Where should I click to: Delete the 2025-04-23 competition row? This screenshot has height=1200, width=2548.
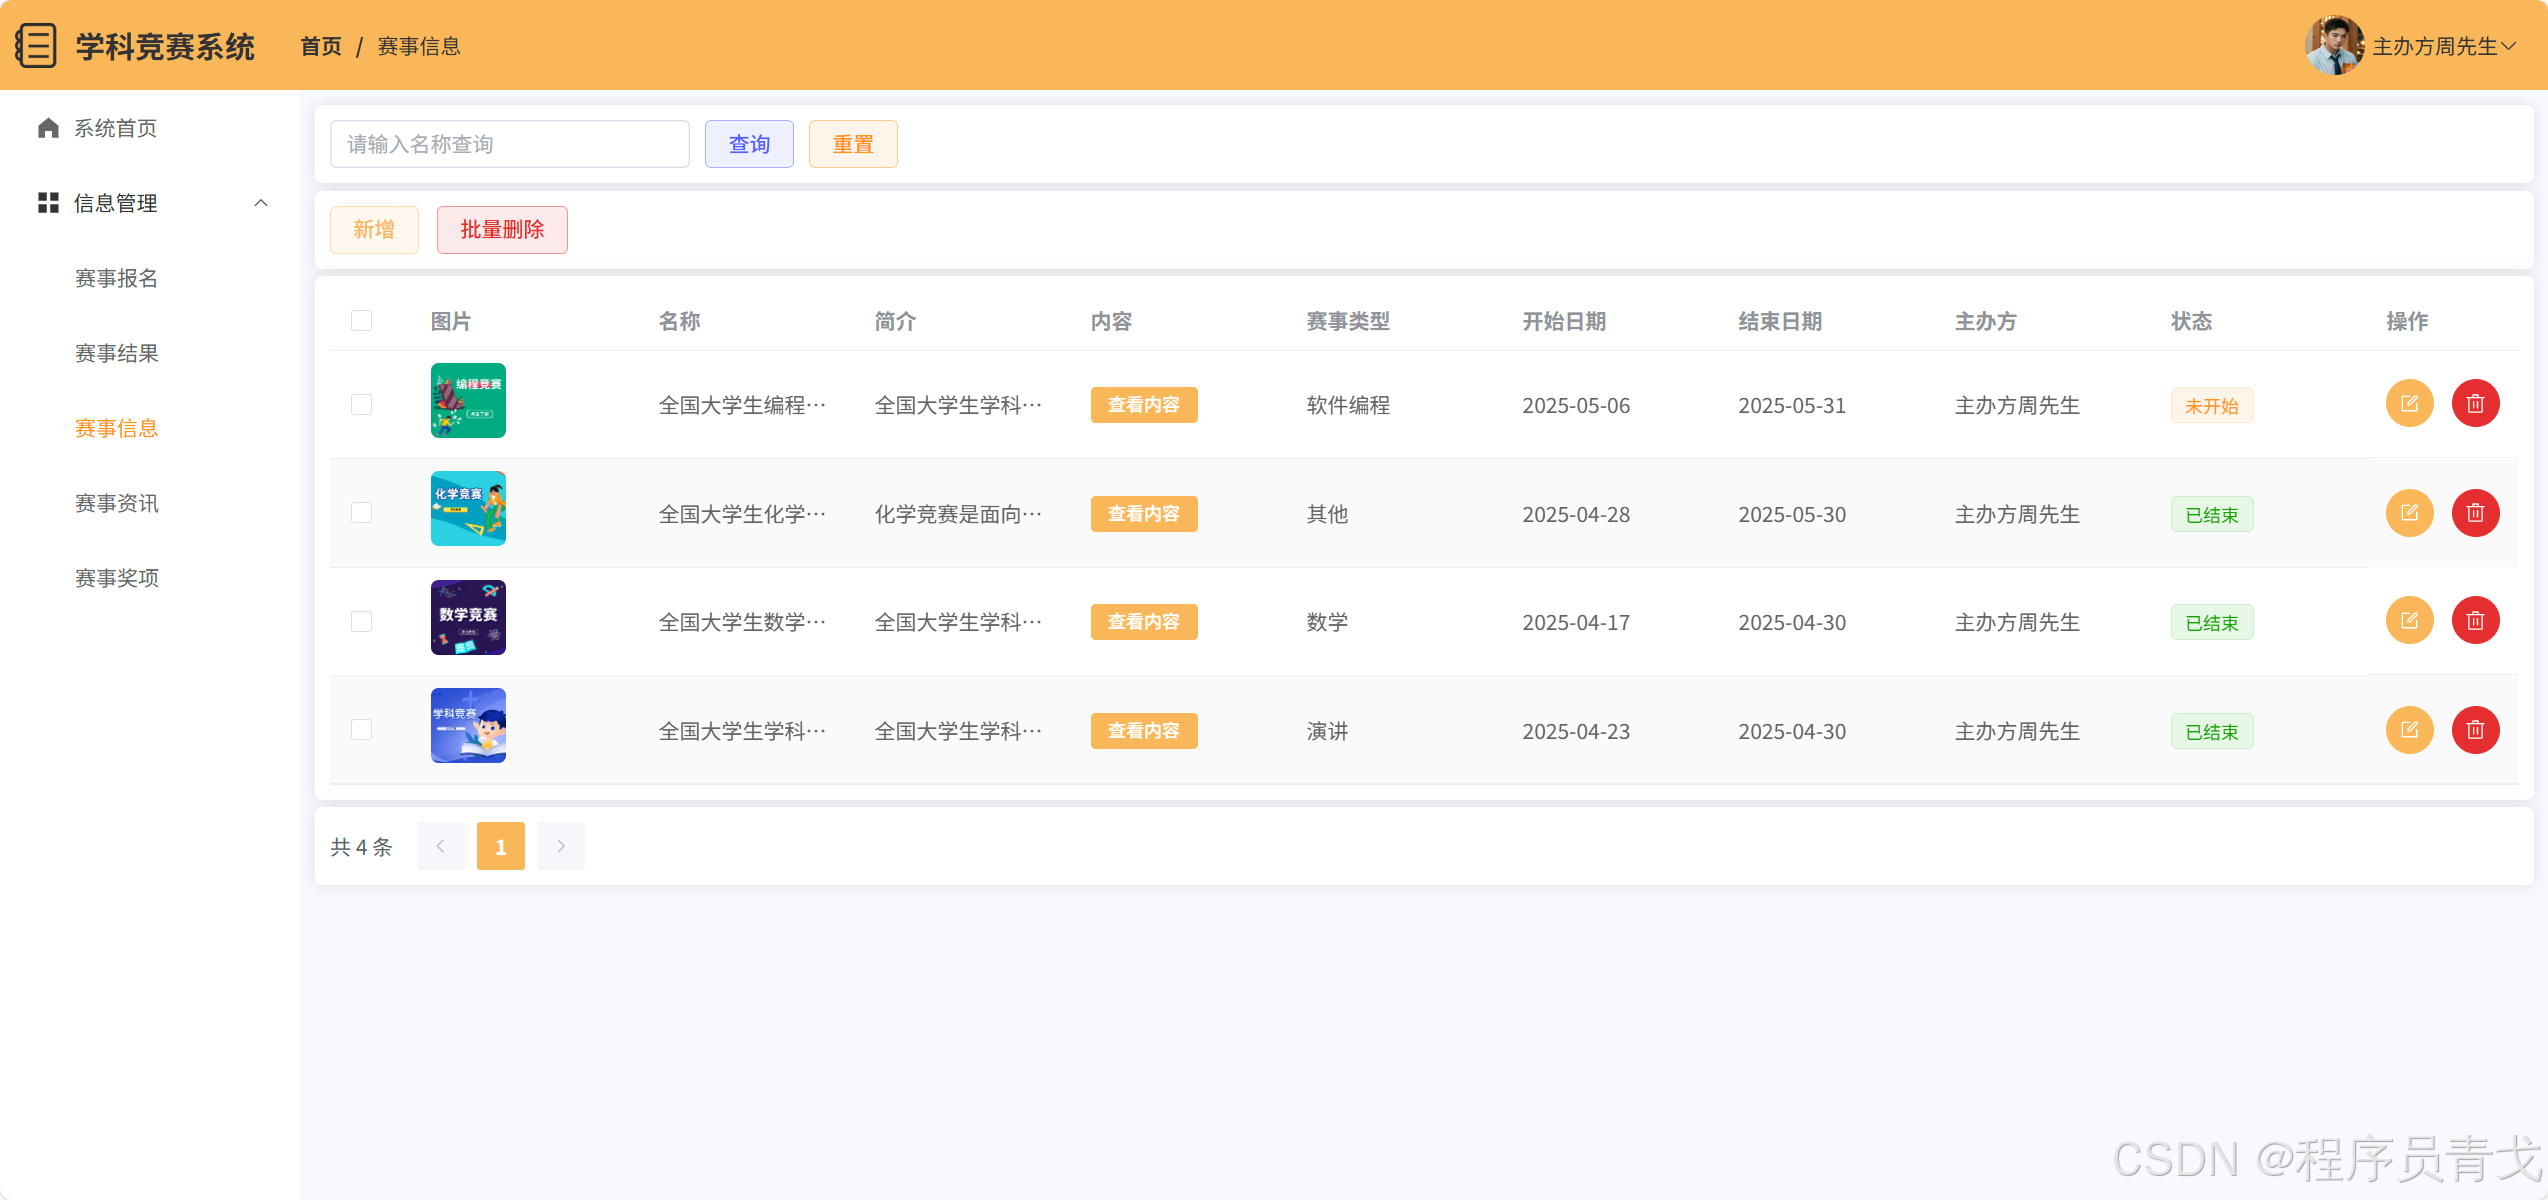2475,730
